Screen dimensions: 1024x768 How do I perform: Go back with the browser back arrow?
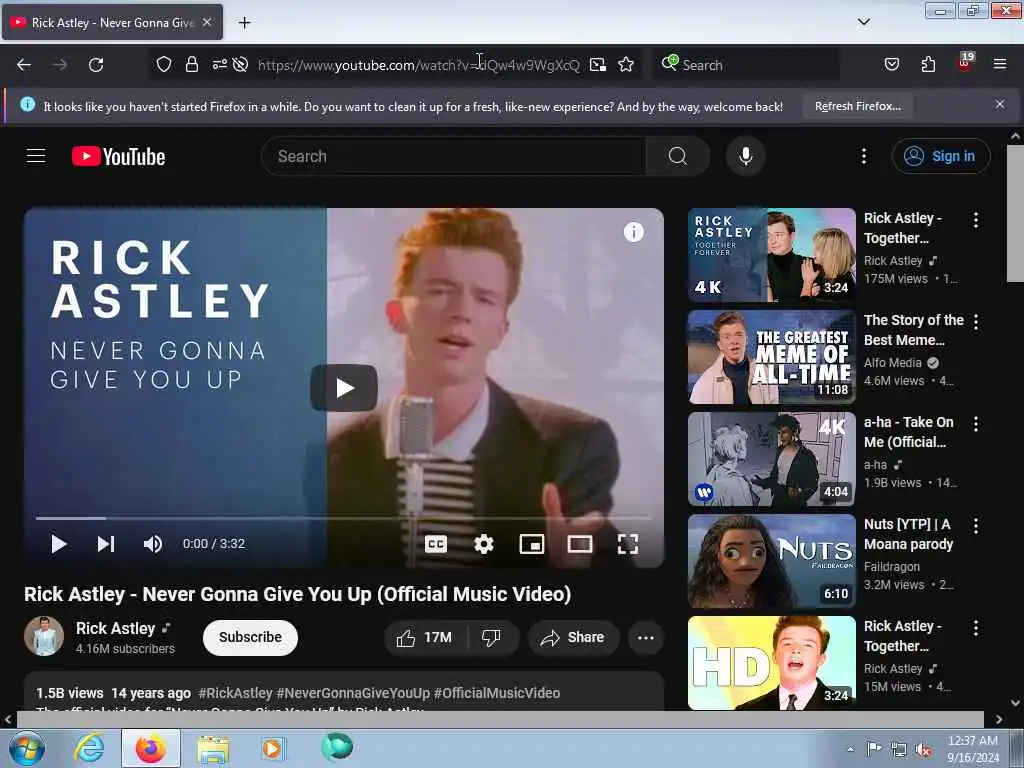coord(24,65)
